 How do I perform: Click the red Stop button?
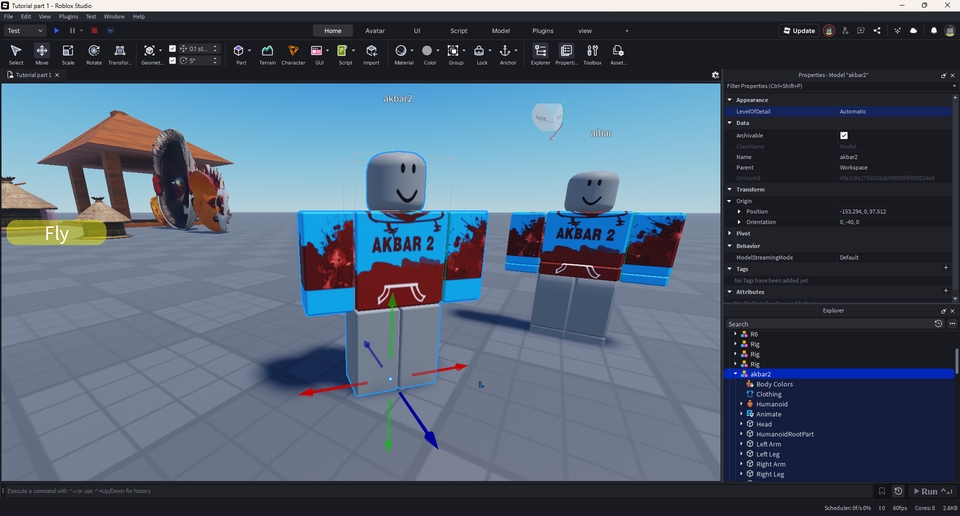tap(94, 31)
